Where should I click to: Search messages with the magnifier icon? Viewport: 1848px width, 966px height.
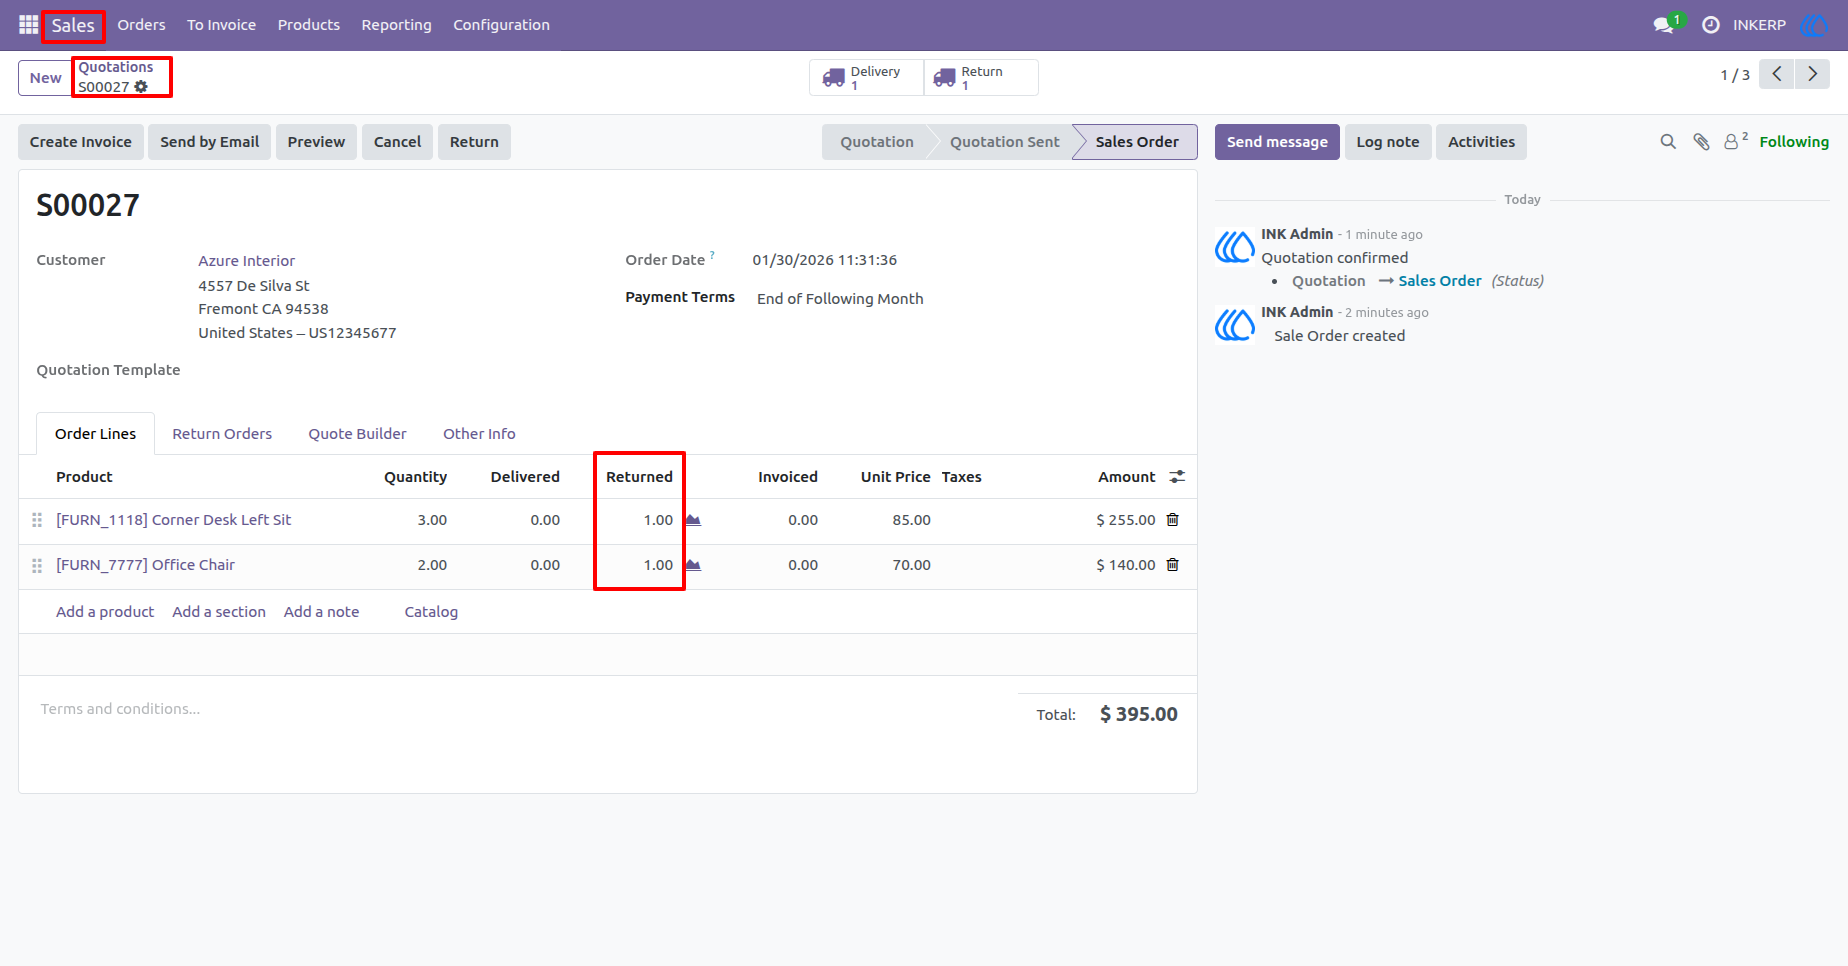pos(1668,142)
